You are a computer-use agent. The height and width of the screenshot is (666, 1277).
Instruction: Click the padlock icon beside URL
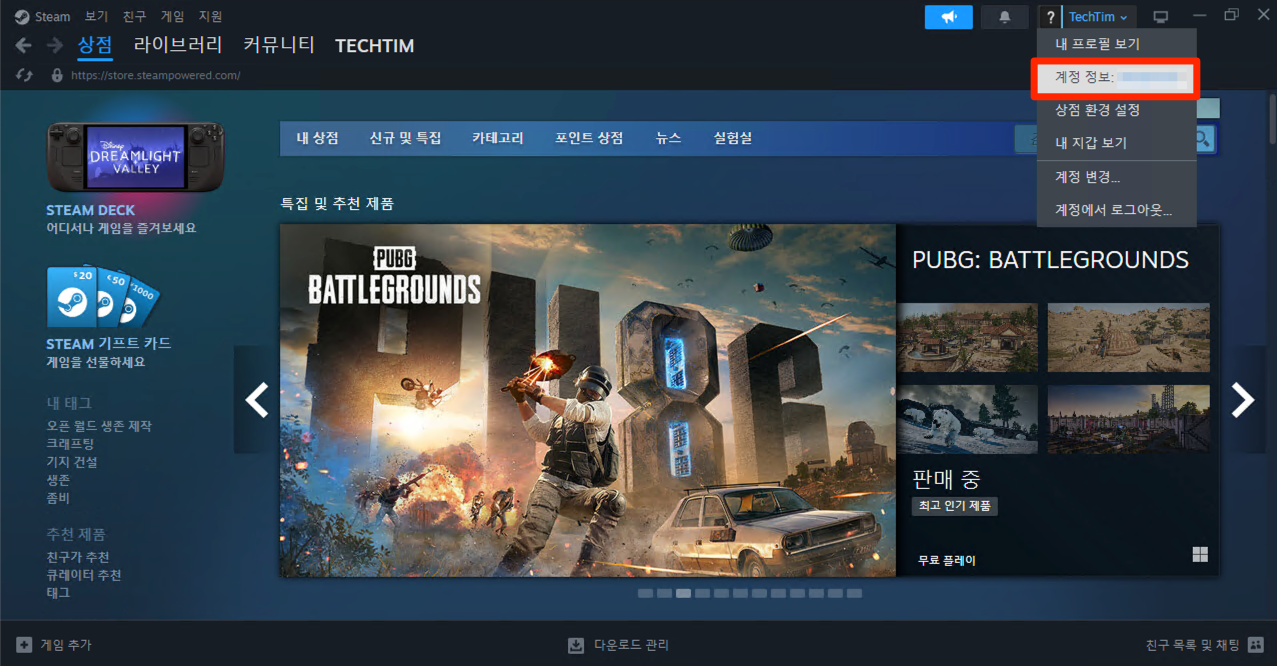(x=57, y=75)
